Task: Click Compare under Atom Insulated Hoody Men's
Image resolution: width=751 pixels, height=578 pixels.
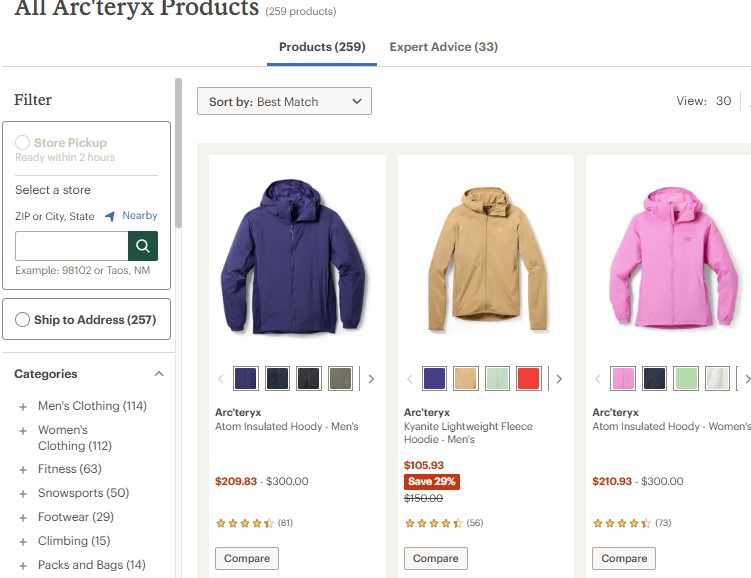Action: tap(247, 558)
